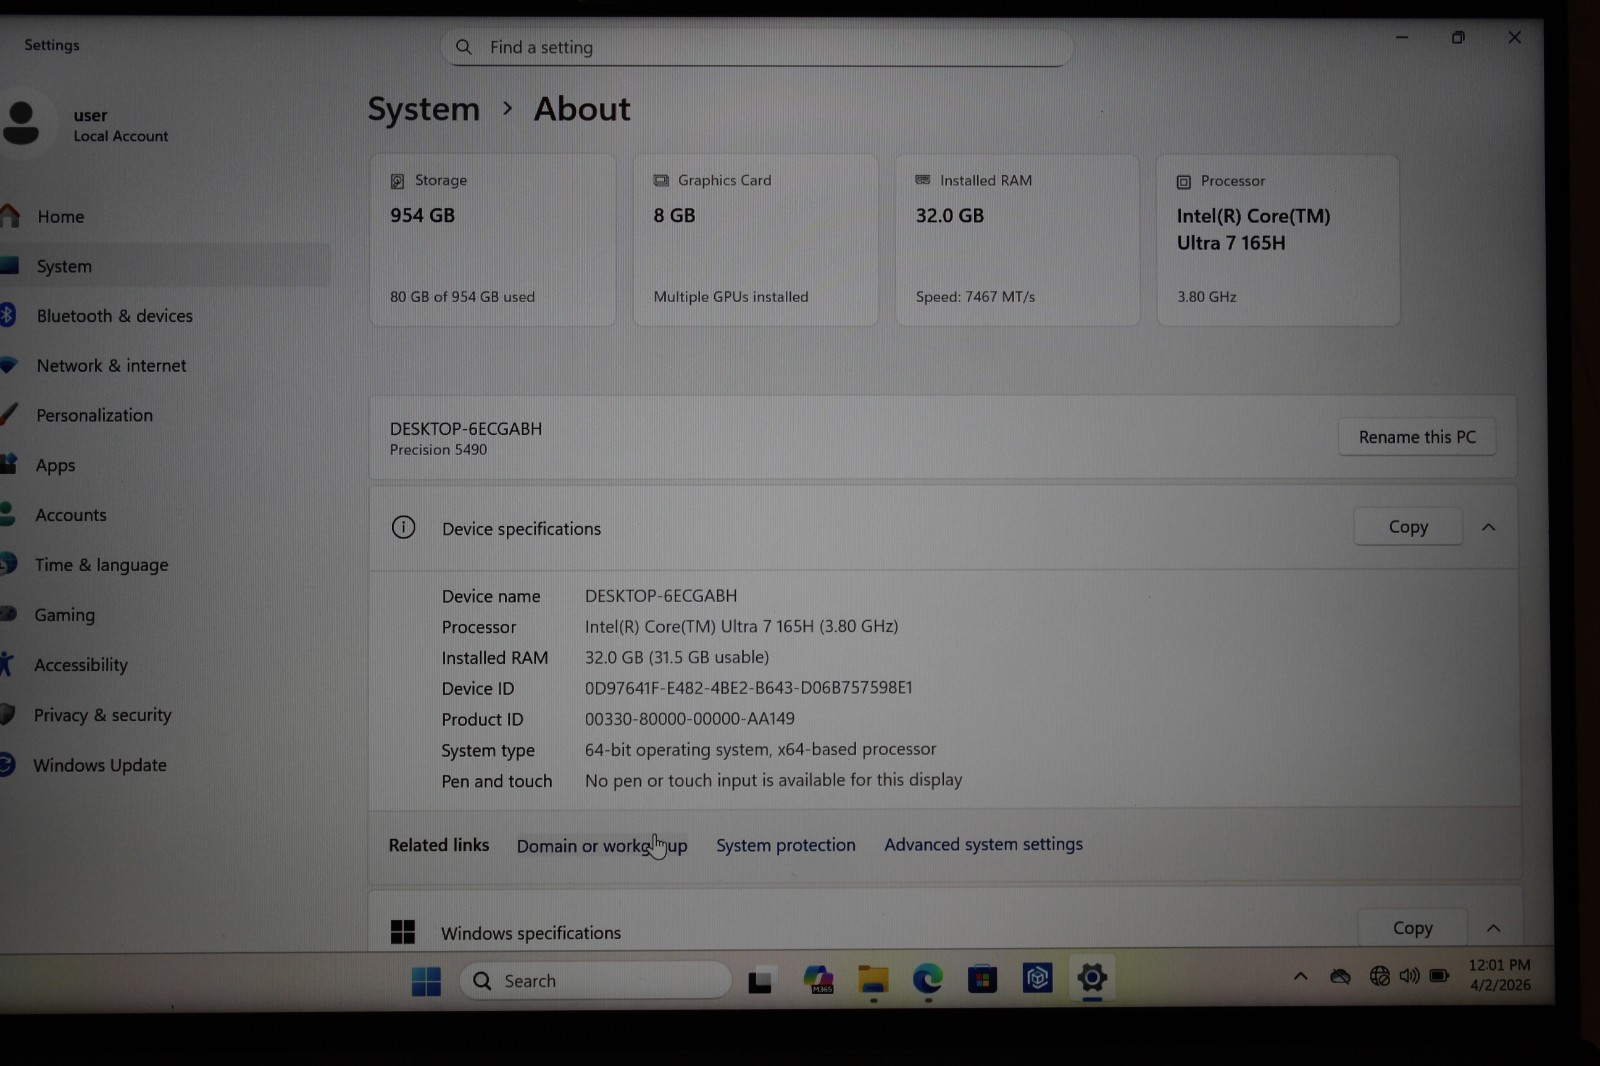Click the Windows logo in Windows specifications
1600x1066 pixels.
403,932
